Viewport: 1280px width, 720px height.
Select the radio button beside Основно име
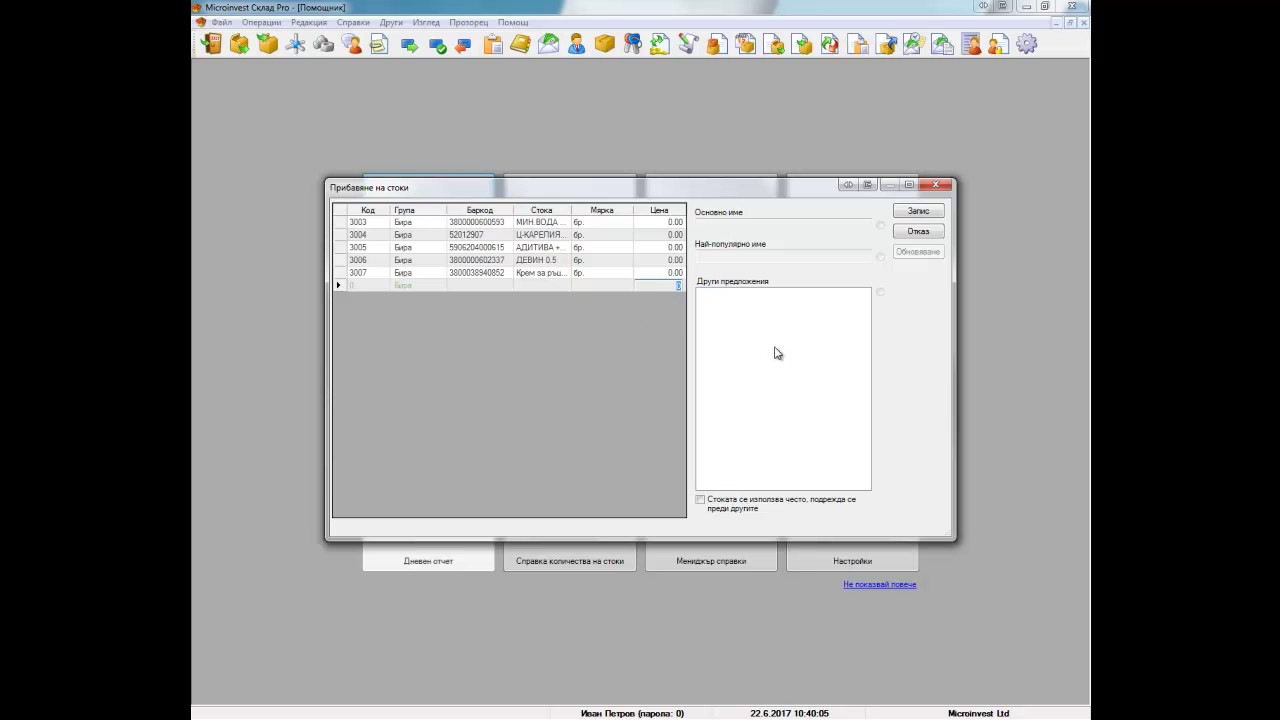point(880,225)
